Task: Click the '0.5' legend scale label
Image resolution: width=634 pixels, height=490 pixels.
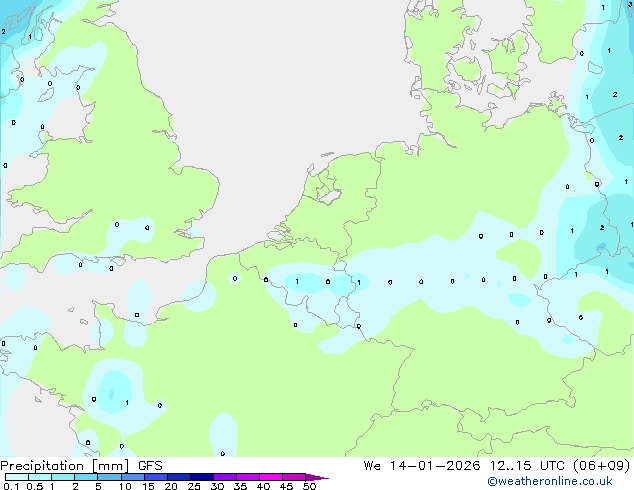Action: click(x=34, y=486)
